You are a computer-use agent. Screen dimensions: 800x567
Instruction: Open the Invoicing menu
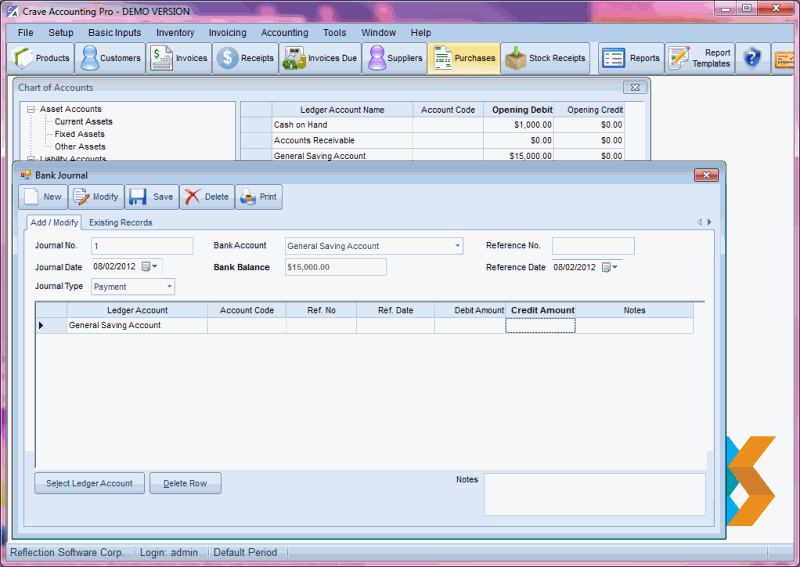click(227, 33)
